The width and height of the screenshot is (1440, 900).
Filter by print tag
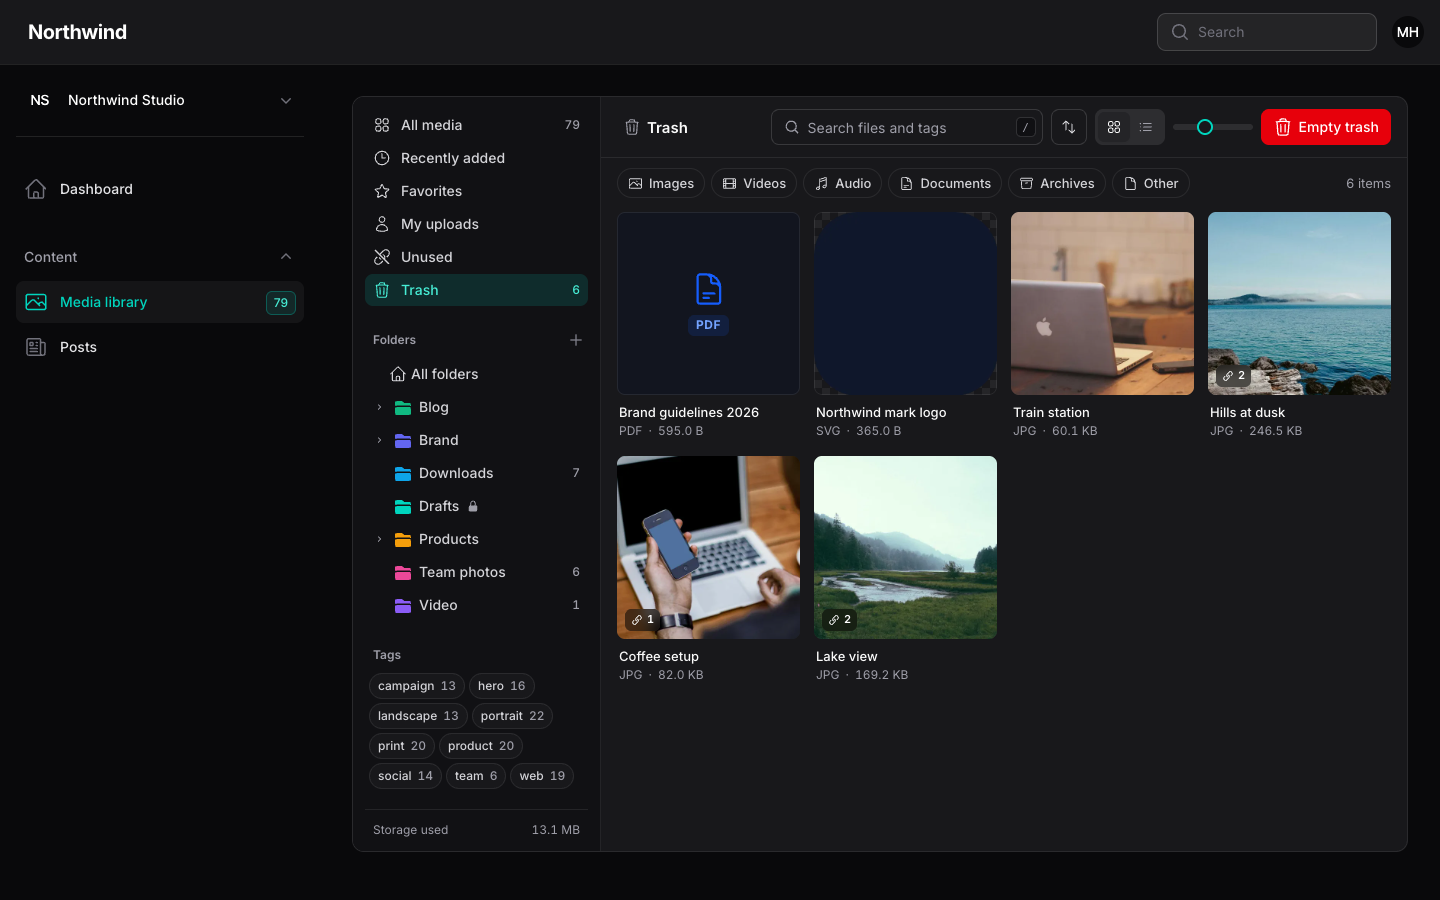pos(402,746)
